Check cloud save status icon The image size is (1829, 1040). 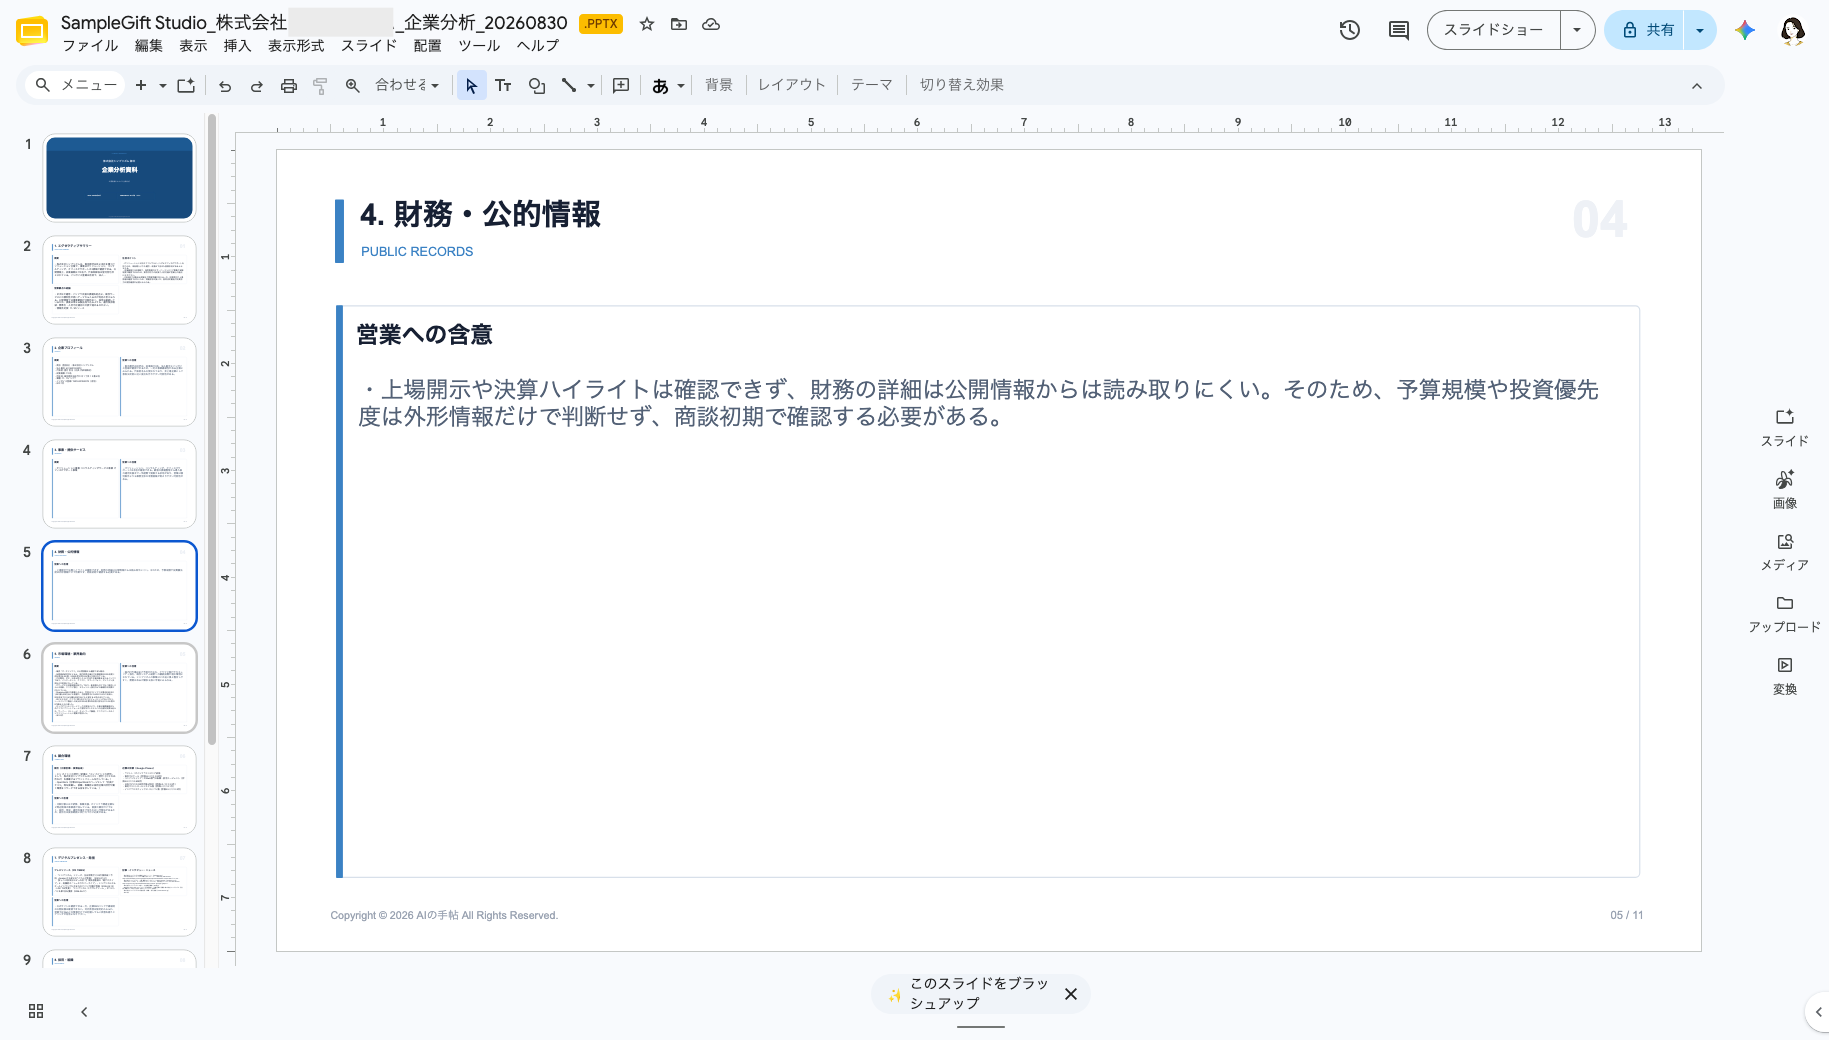711,24
